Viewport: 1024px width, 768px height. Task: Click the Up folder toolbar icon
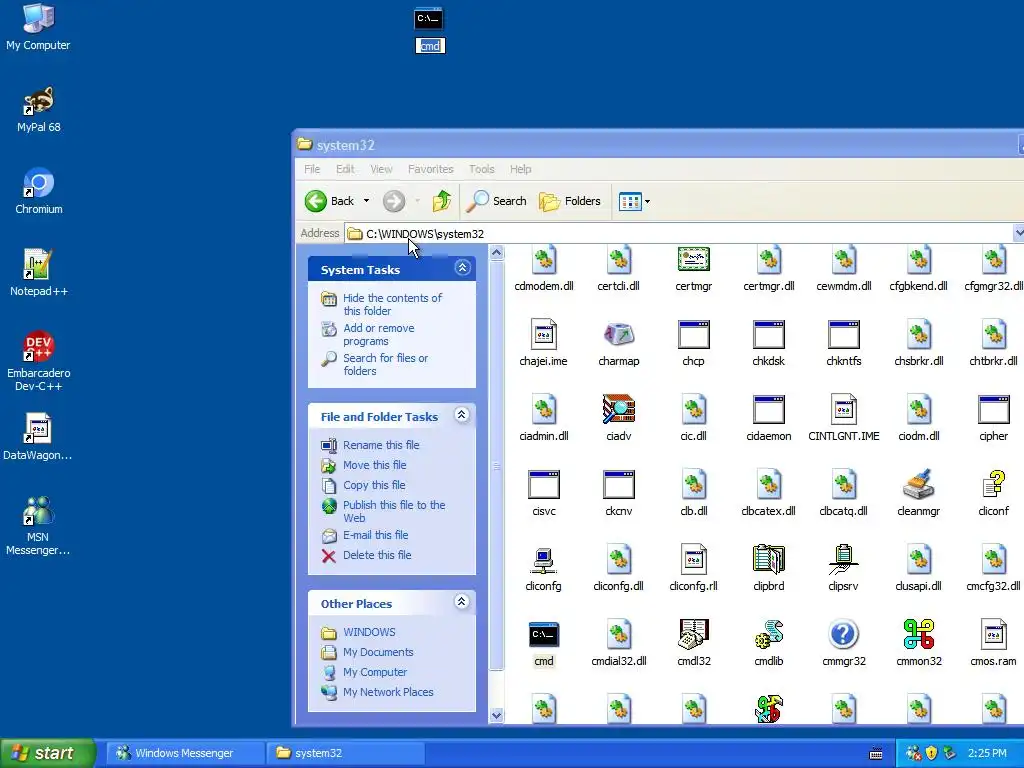[x=442, y=201]
